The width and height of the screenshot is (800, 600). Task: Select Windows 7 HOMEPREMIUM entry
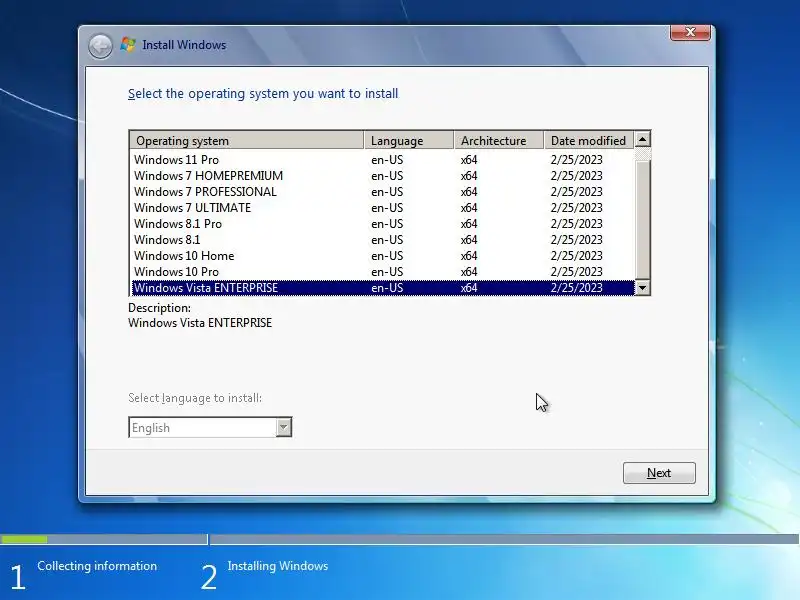point(383,176)
